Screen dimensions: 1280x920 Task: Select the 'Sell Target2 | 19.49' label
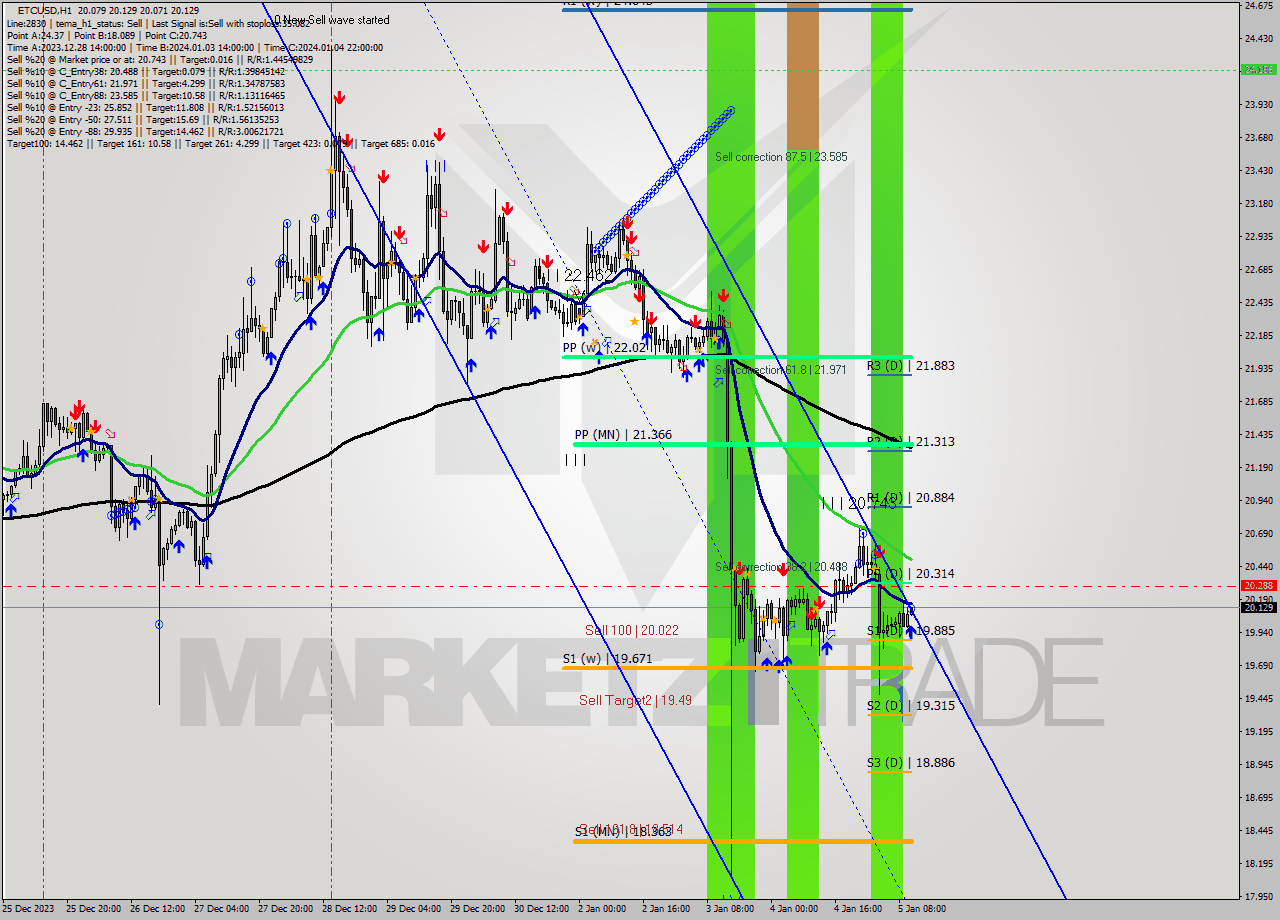coord(635,700)
